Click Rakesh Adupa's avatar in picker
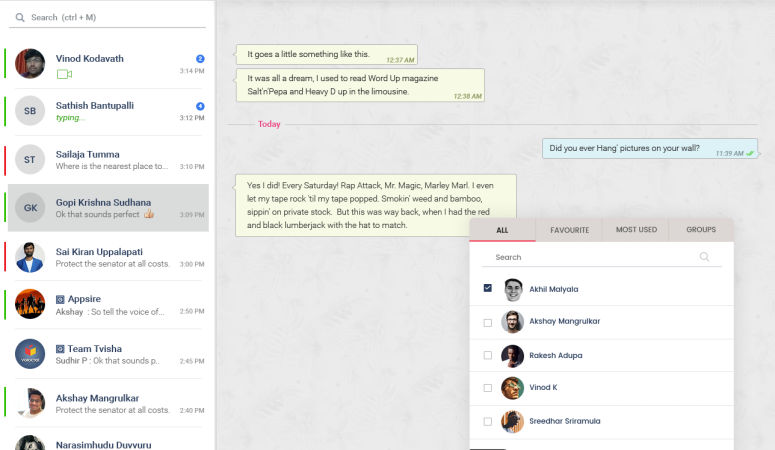775x450 pixels. coord(513,356)
